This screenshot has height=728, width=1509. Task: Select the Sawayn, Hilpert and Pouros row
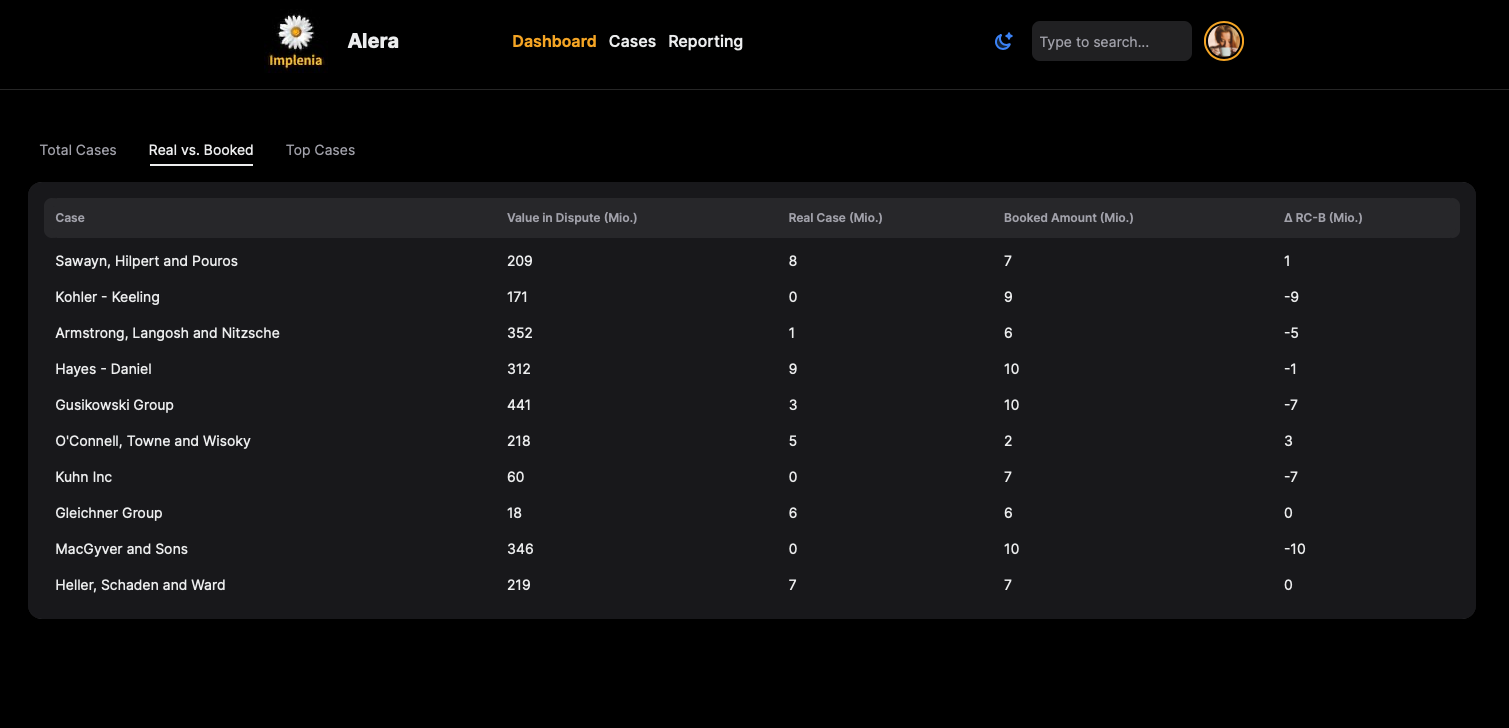pyautogui.click(x=752, y=261)
